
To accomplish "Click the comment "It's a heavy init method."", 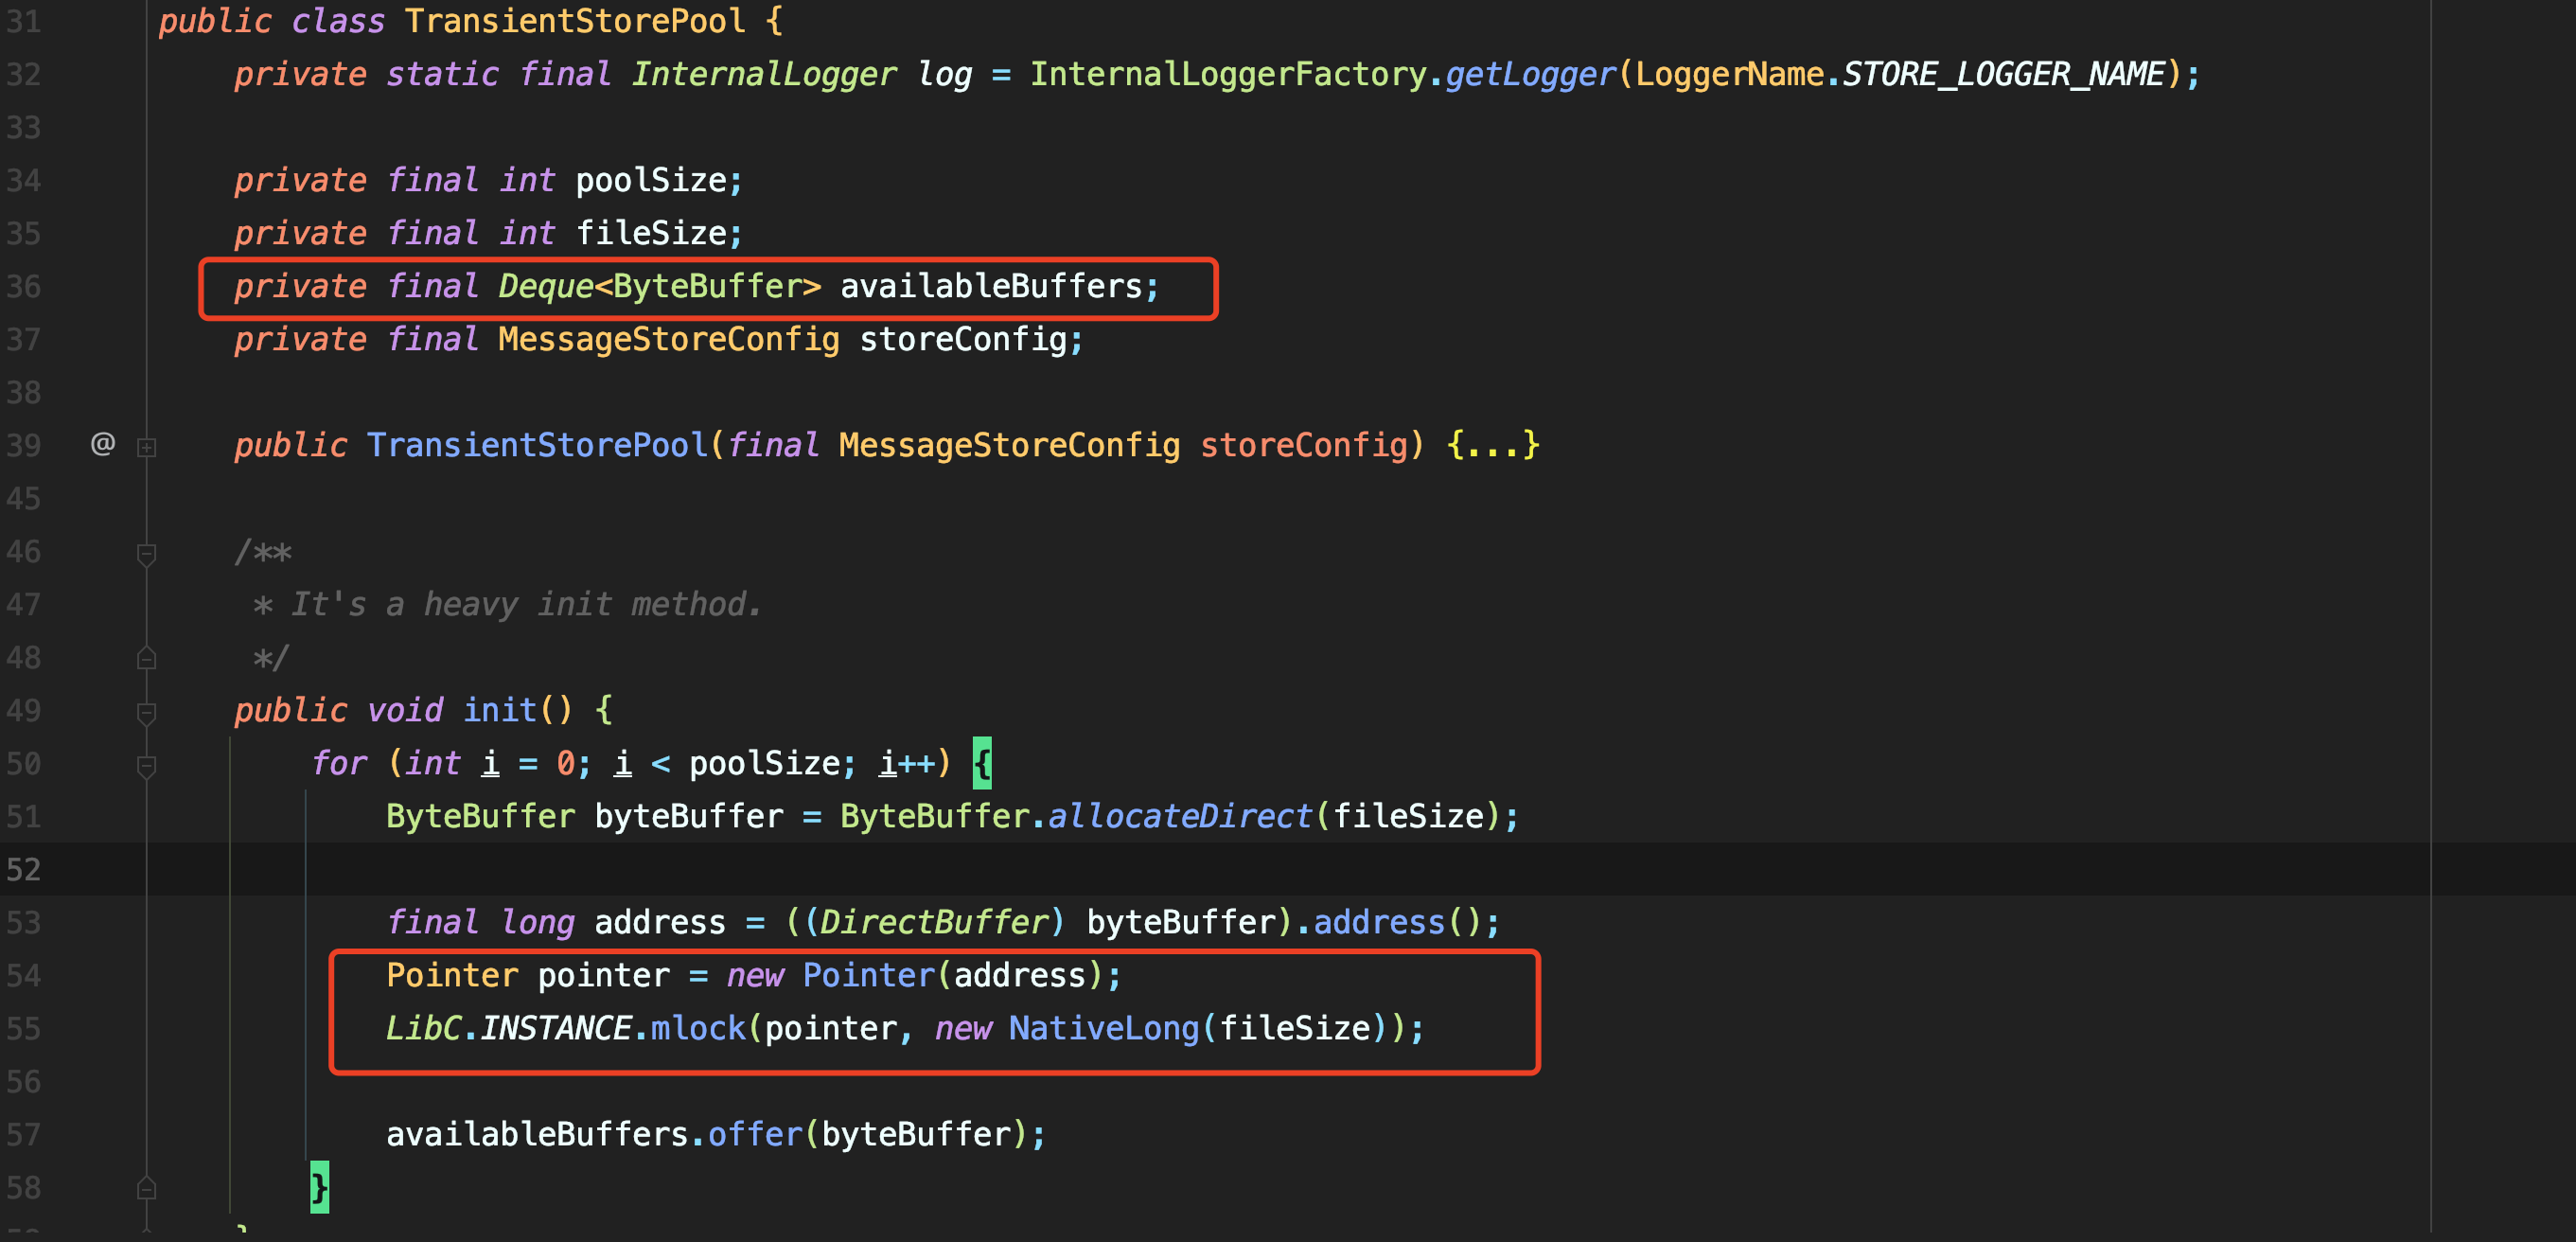I will coord(526,604).
